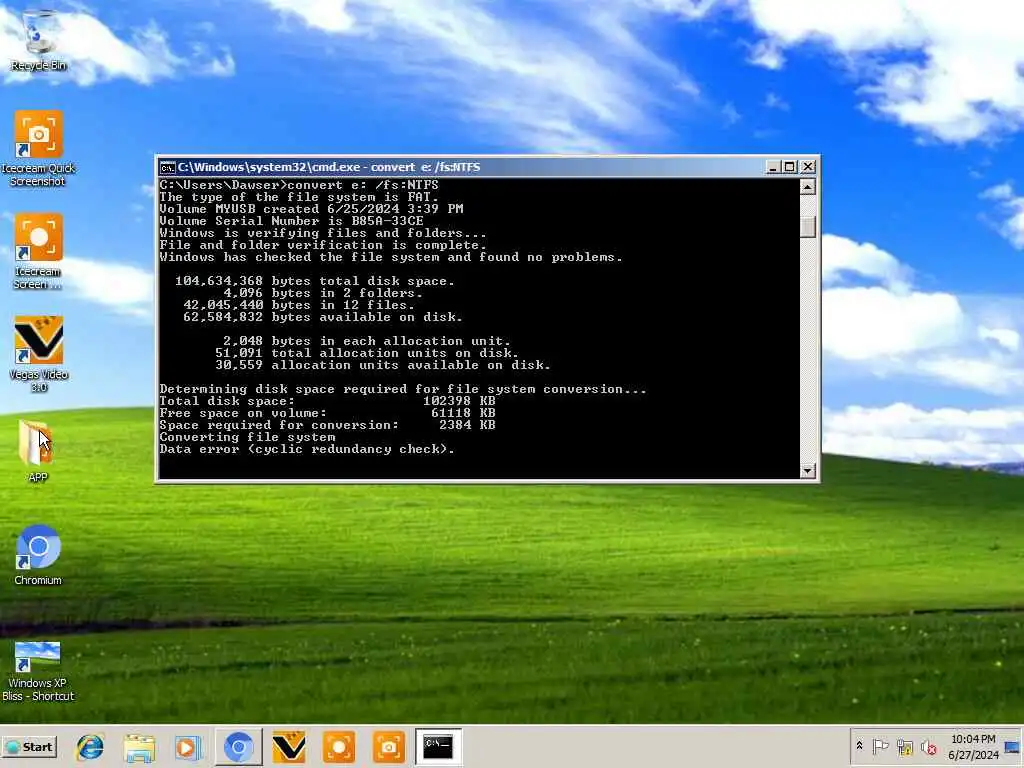
Task: Open Icecream Screen Recorder taskbar button
Action: coord(339,746)
